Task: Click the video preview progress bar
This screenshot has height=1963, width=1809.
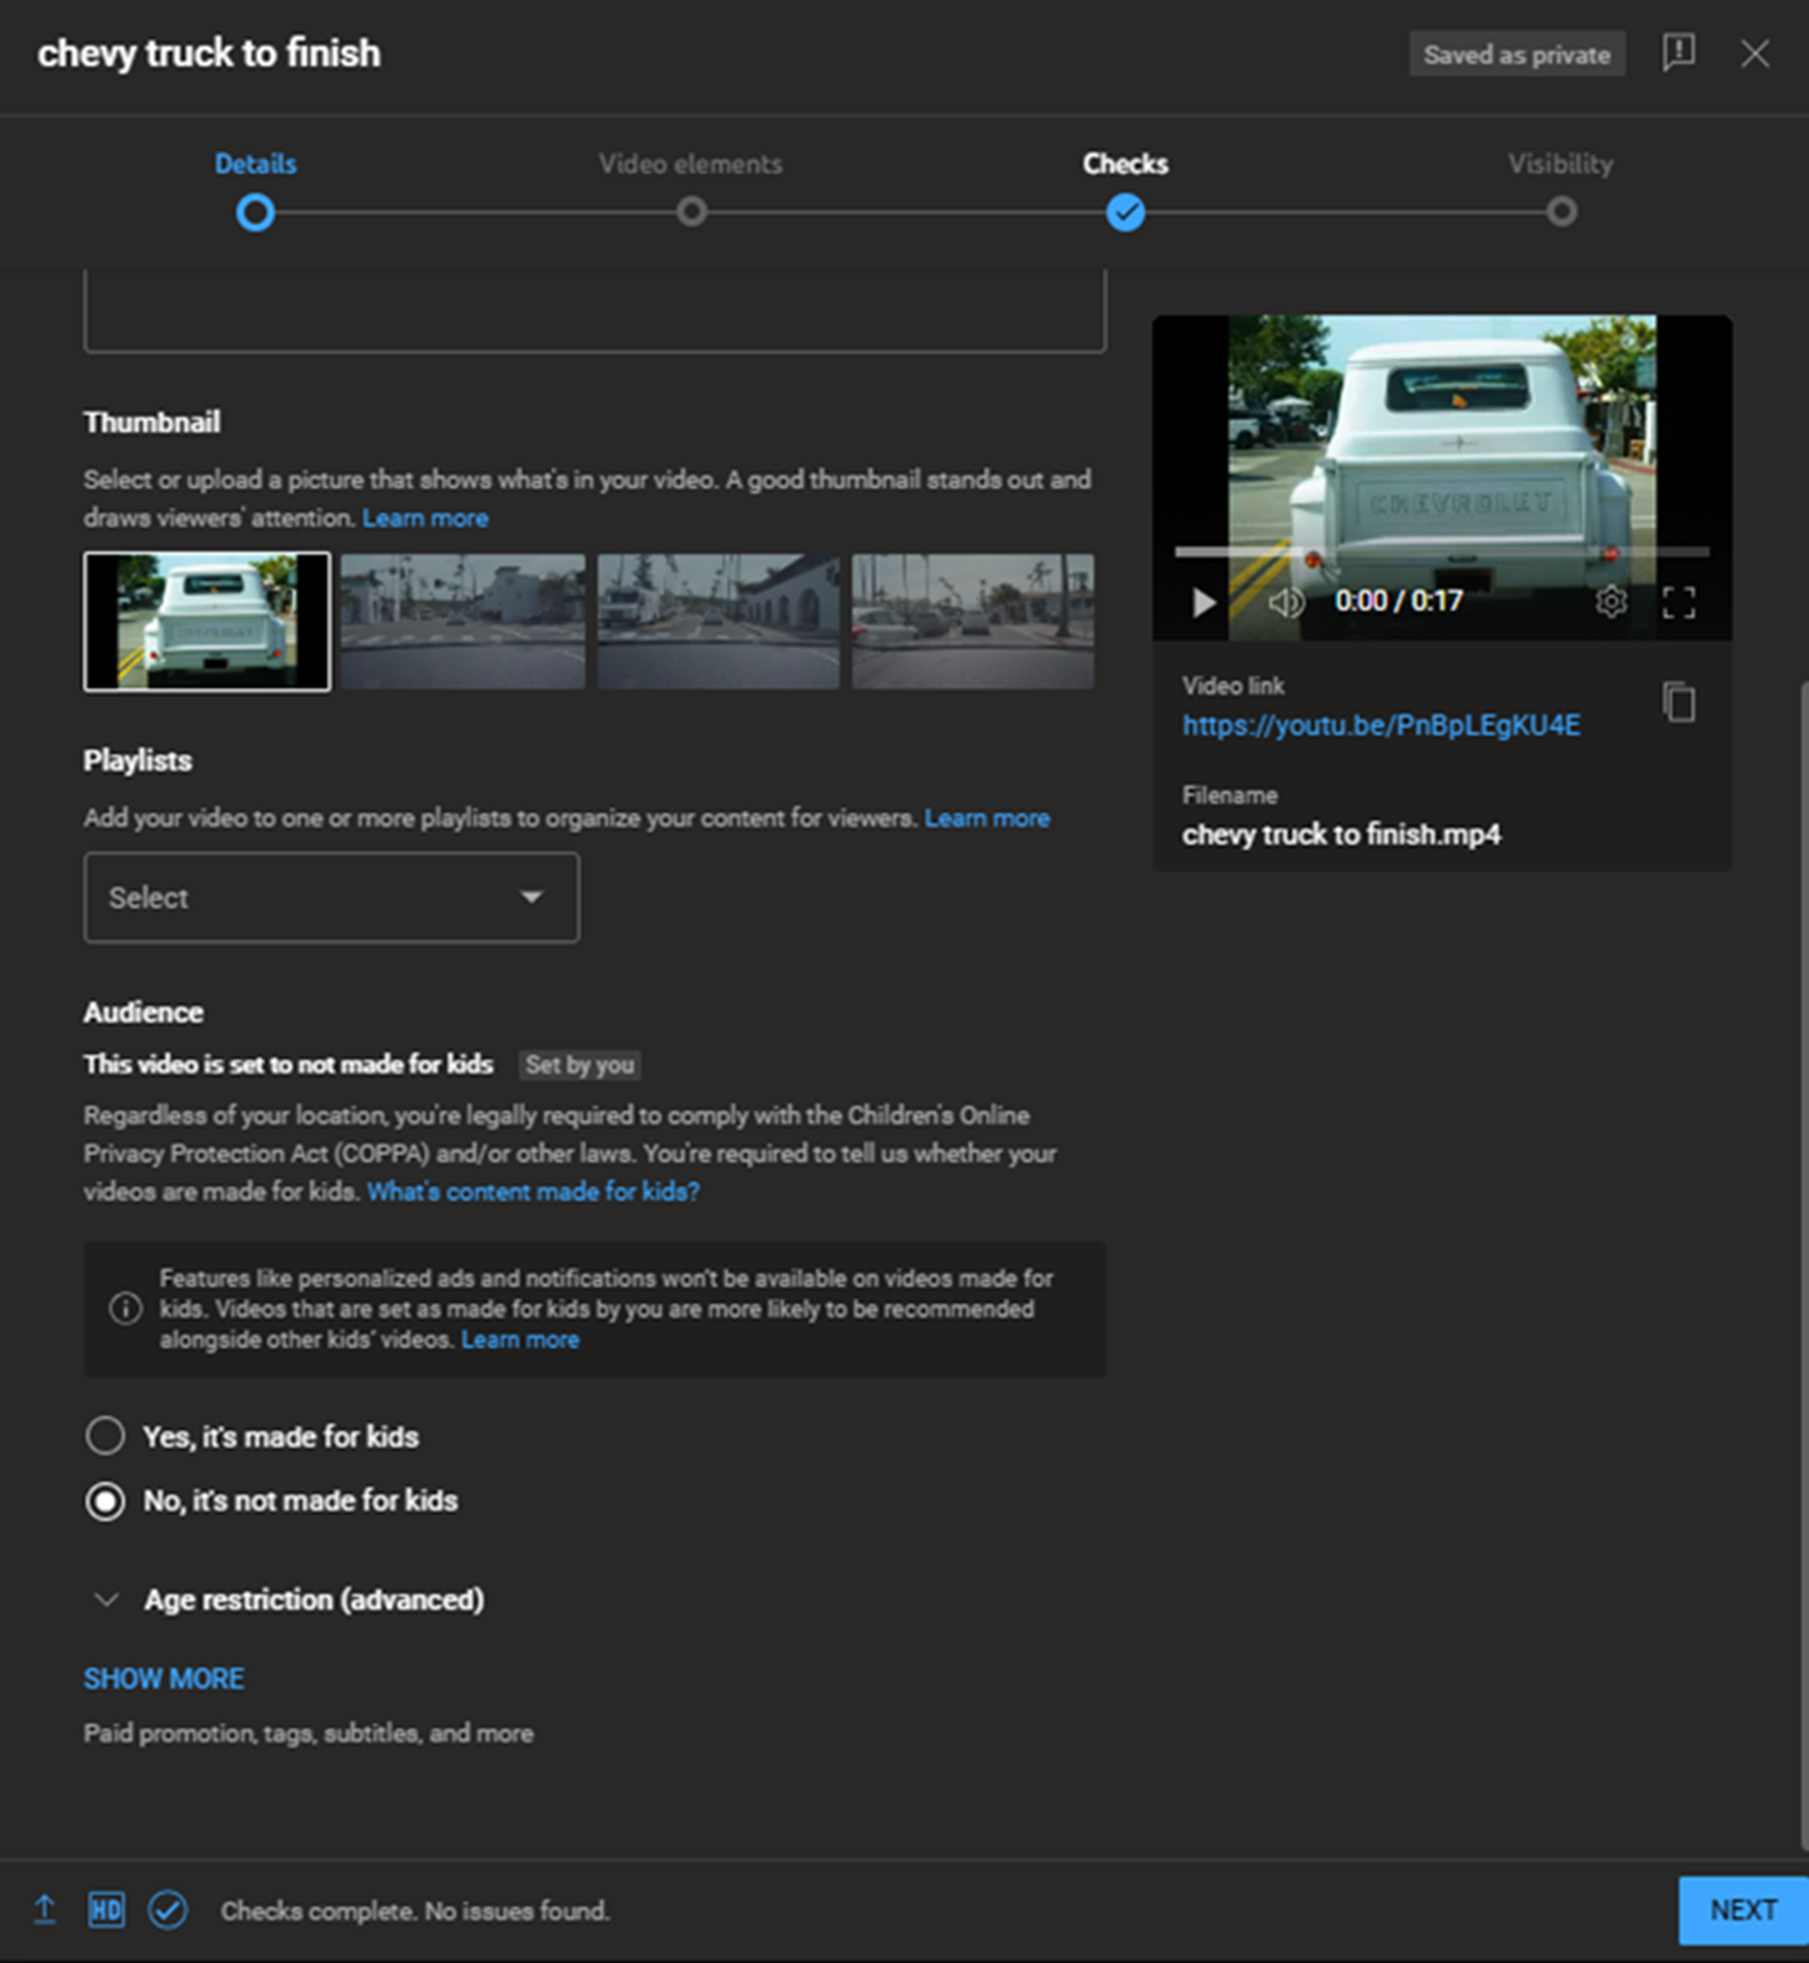Action: (x=1440, y=551)
